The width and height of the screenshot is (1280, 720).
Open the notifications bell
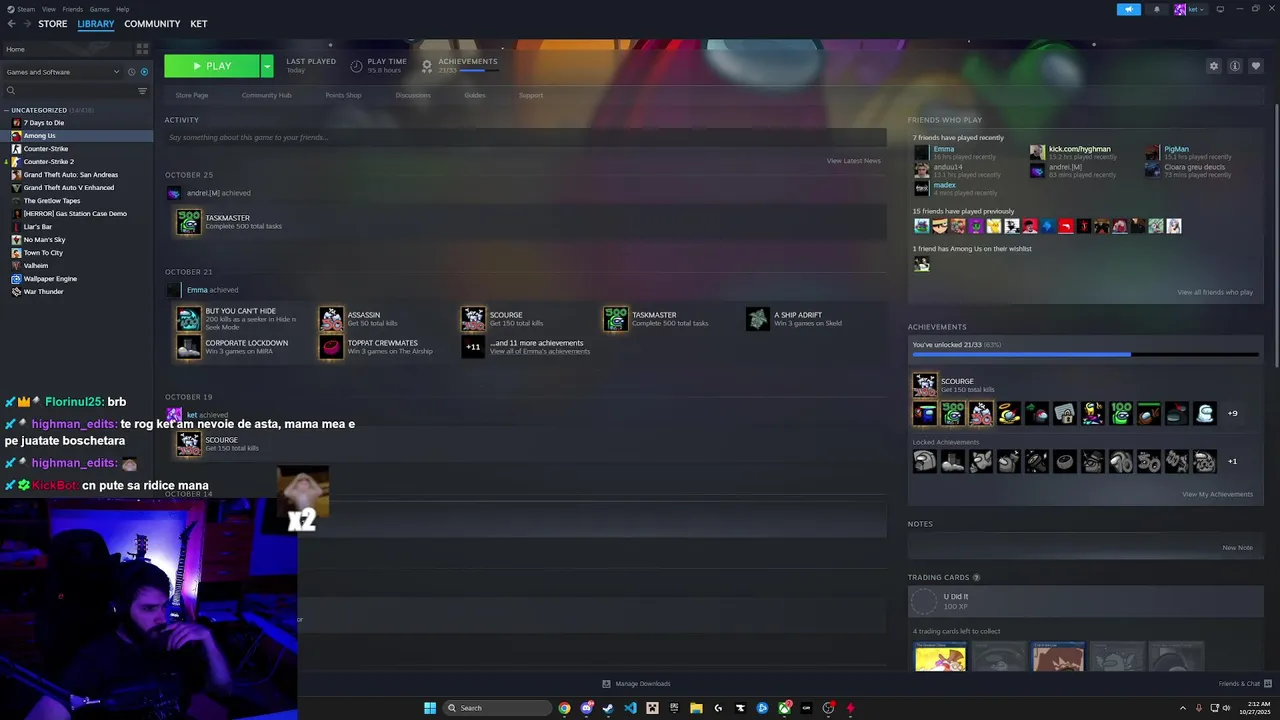1157,9
